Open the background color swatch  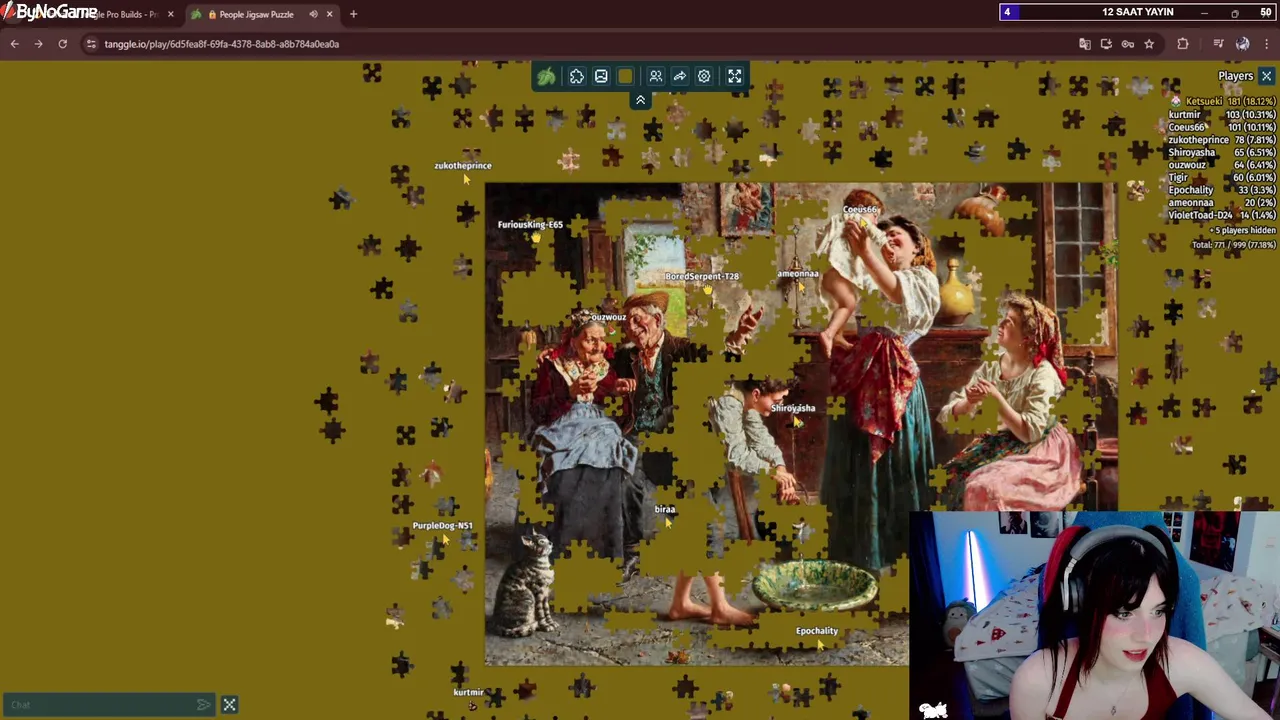[625, 76]
